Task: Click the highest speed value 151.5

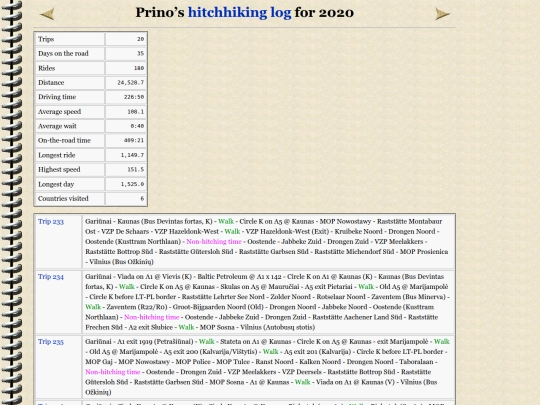Action: pos(136,170)
